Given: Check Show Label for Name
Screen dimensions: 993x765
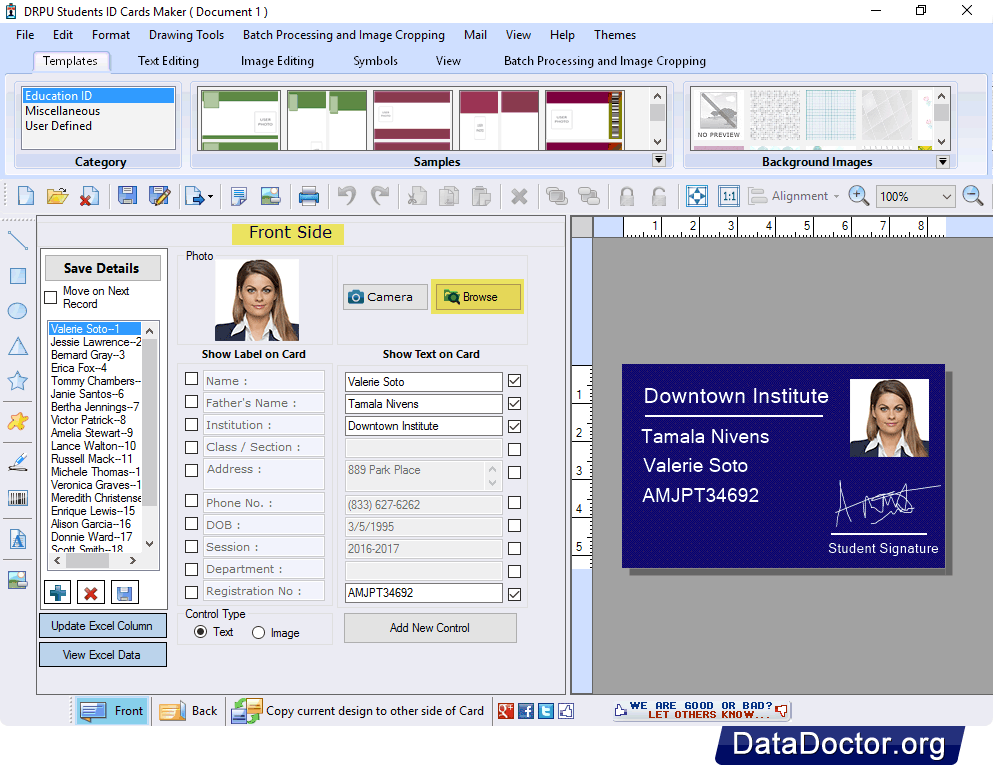Looking at the screenshot, I should pos(191,379).
